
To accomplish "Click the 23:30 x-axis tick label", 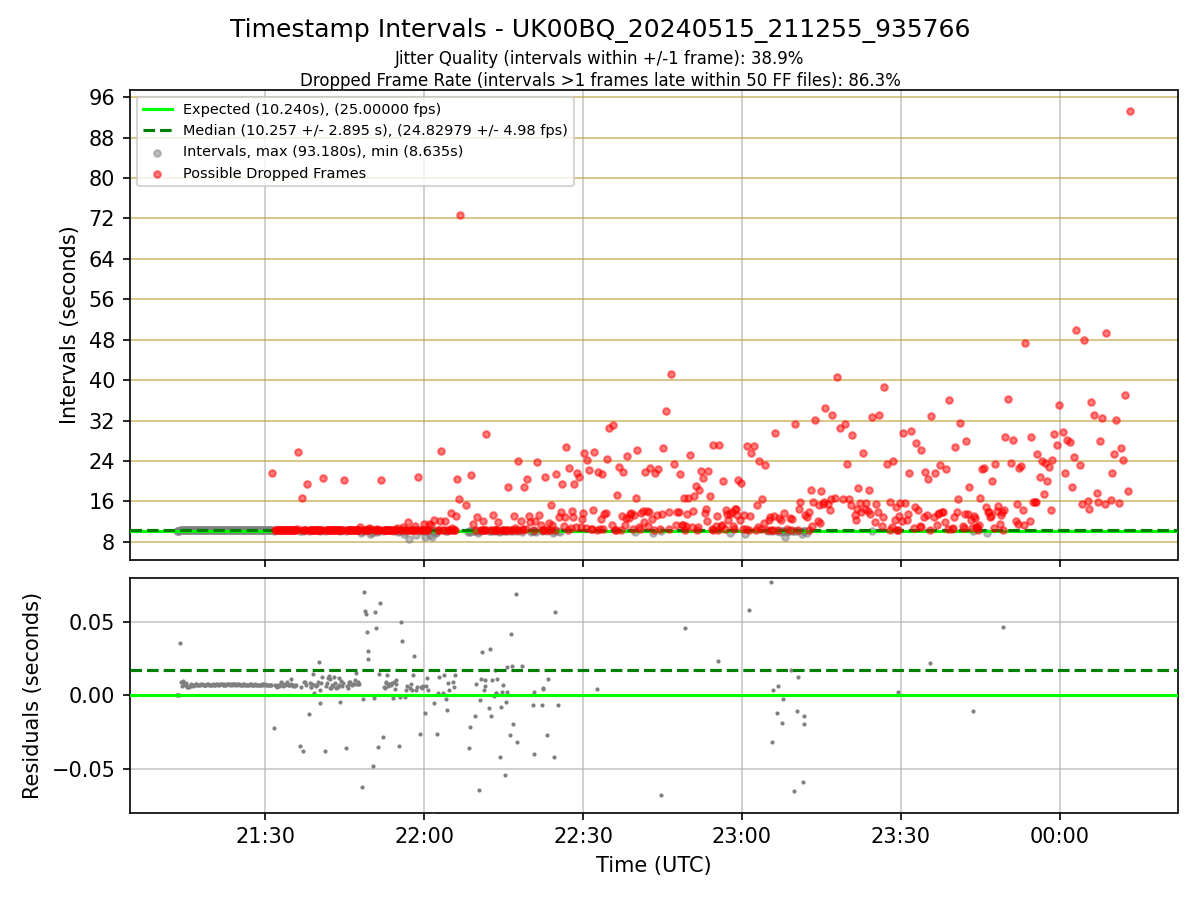I will click(901, 834).
